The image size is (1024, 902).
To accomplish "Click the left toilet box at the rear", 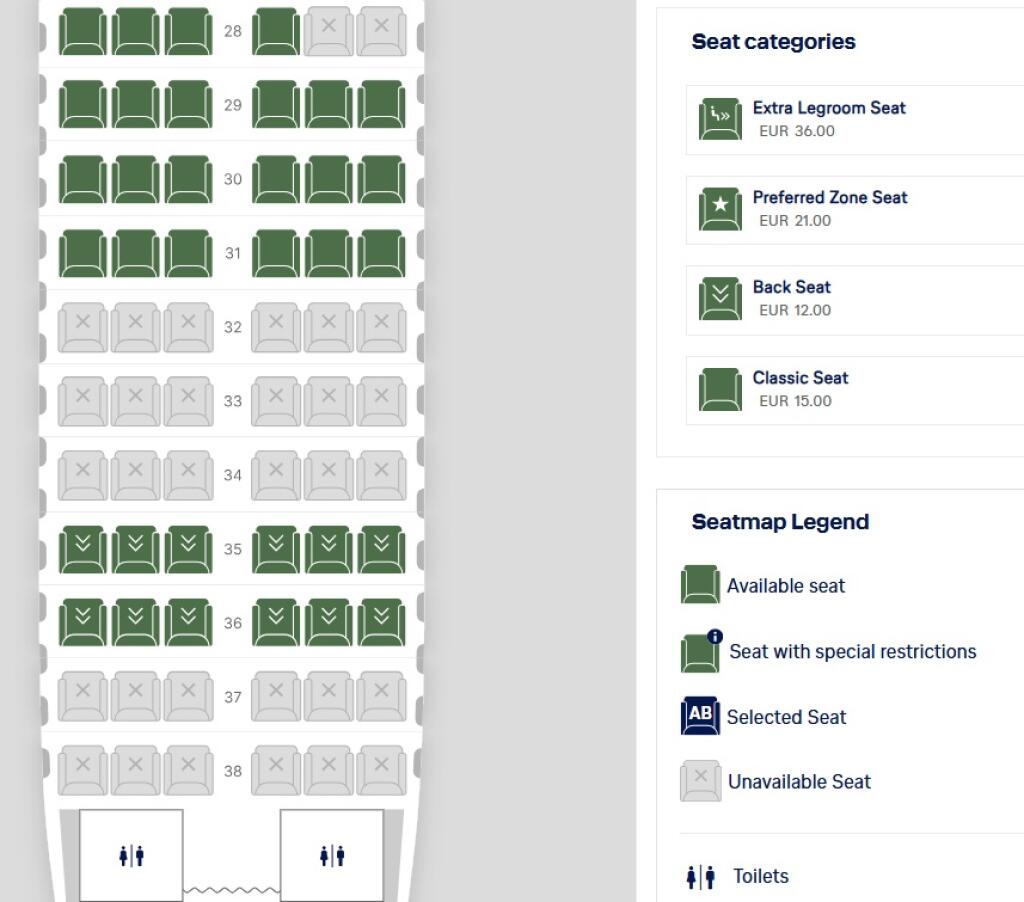I will (x=131, y=856).
